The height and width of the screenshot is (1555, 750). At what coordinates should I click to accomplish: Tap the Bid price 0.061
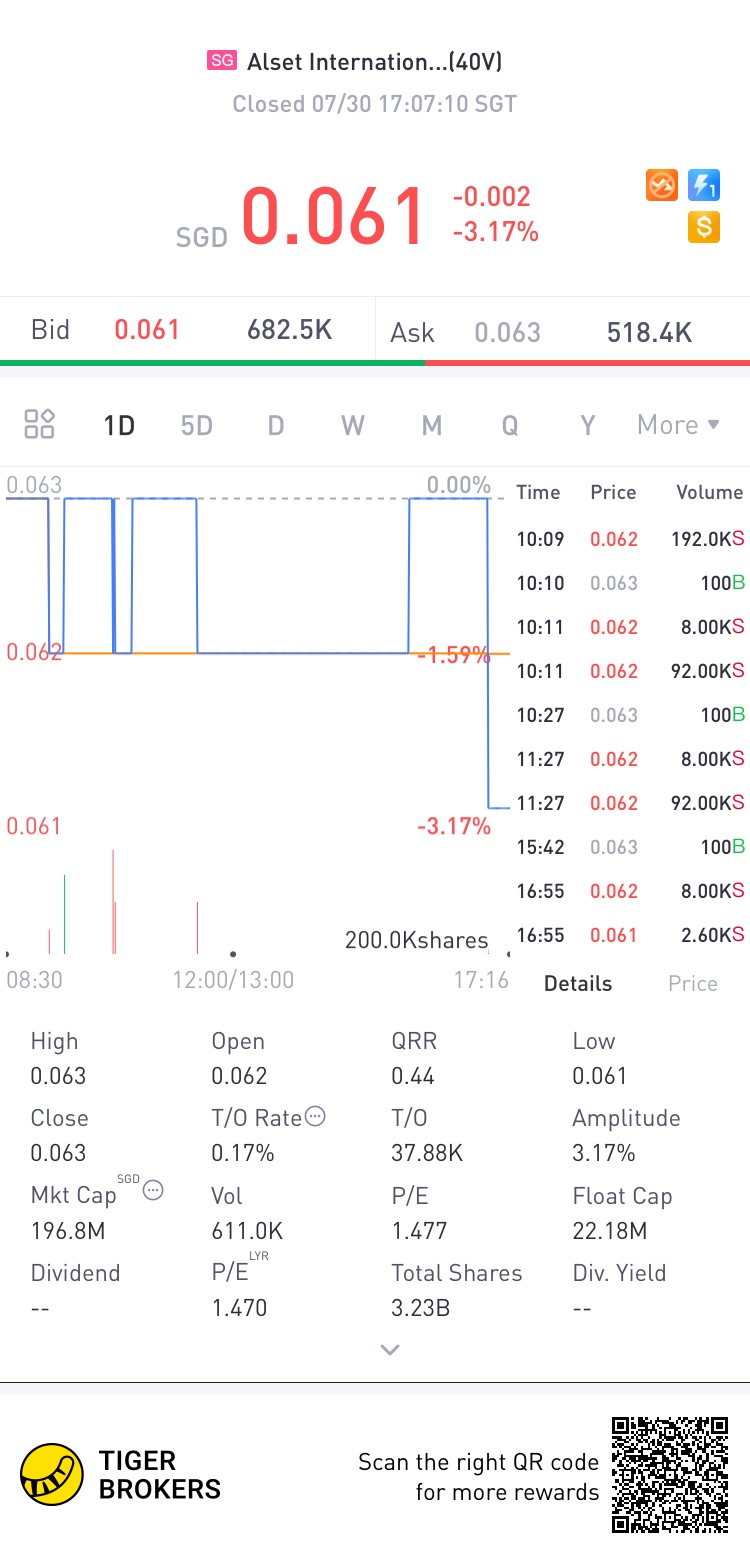pyautogui.click(x=147, y=330)
